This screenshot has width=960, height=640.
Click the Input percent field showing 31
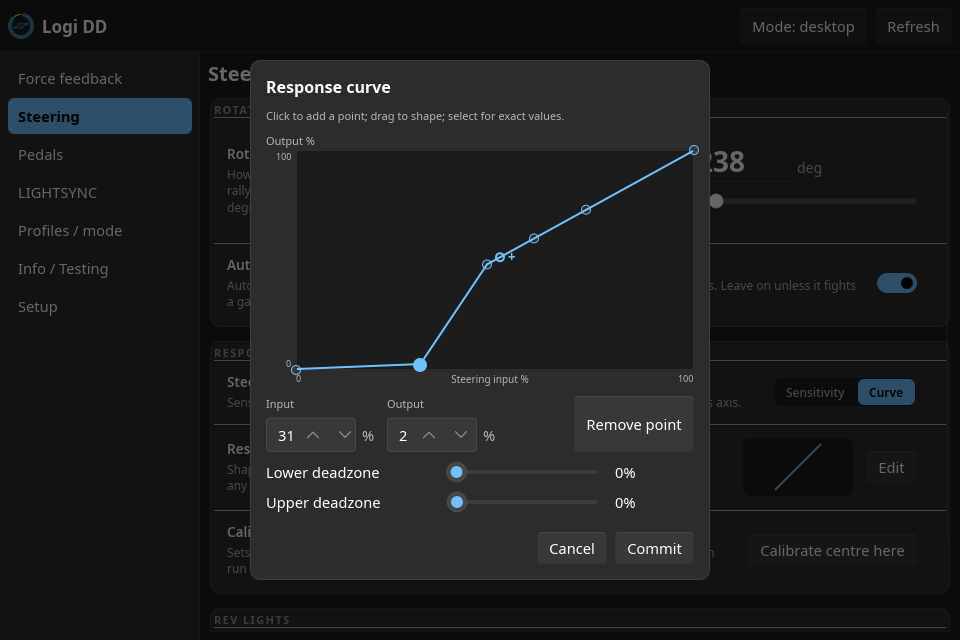(311, 435)
